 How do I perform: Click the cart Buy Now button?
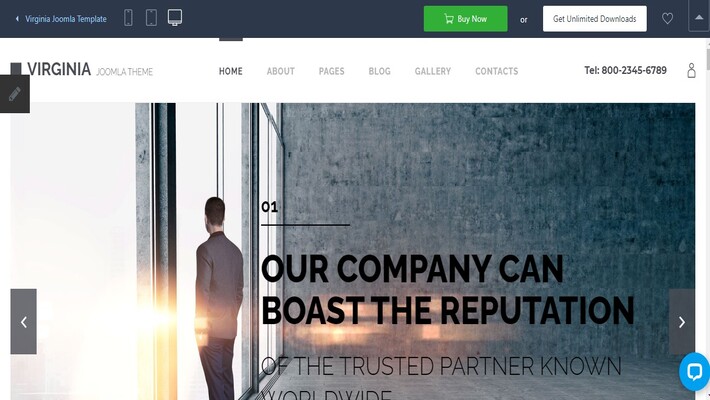[x=465, y=19]
